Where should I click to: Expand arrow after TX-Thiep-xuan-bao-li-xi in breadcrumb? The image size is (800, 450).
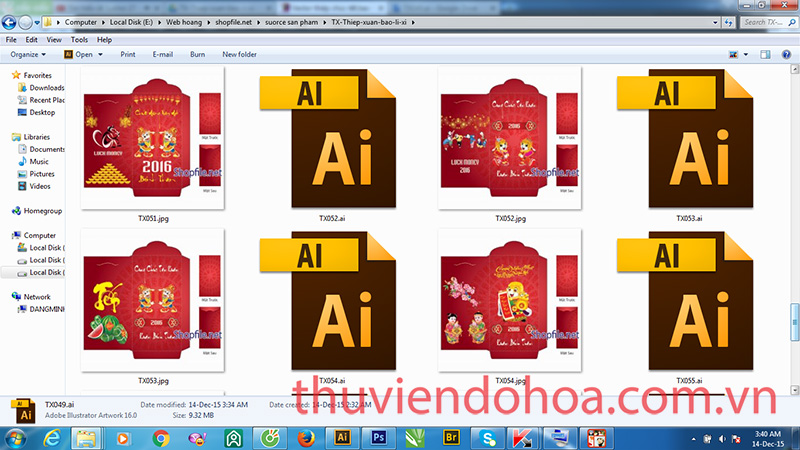[x=413, y=22]
